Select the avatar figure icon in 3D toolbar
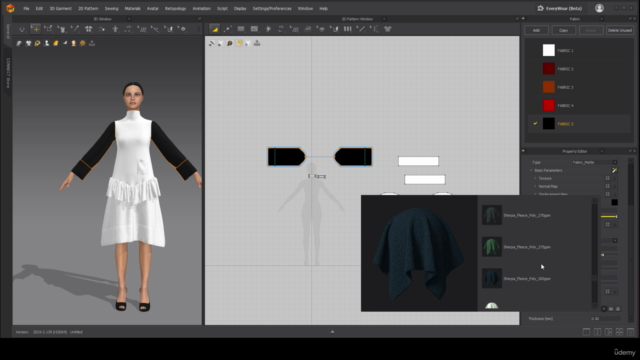The height and width of the screenshot is (360, 640). (116, 29)
